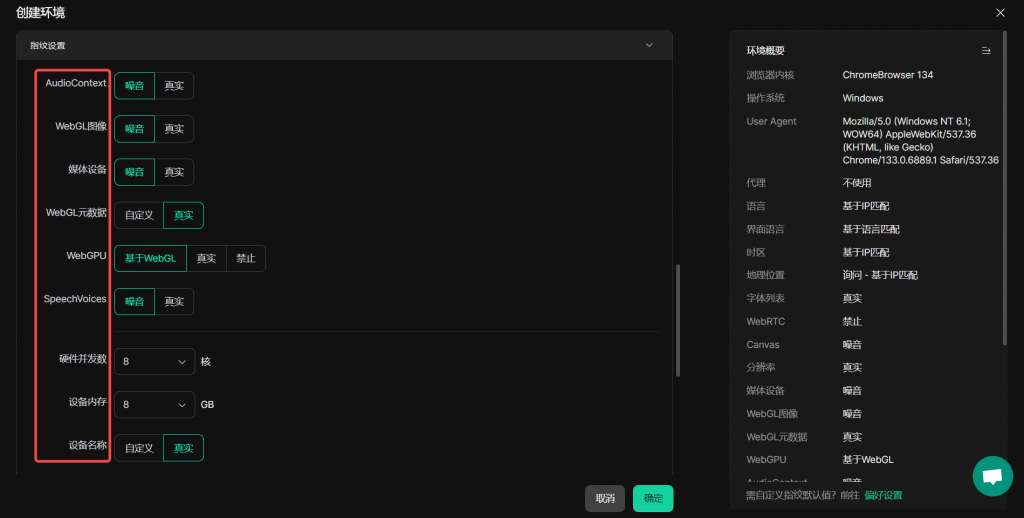Select 真实 for WebGPU
The width and height of the screenshot is (1024, 518).
point(206,258)
